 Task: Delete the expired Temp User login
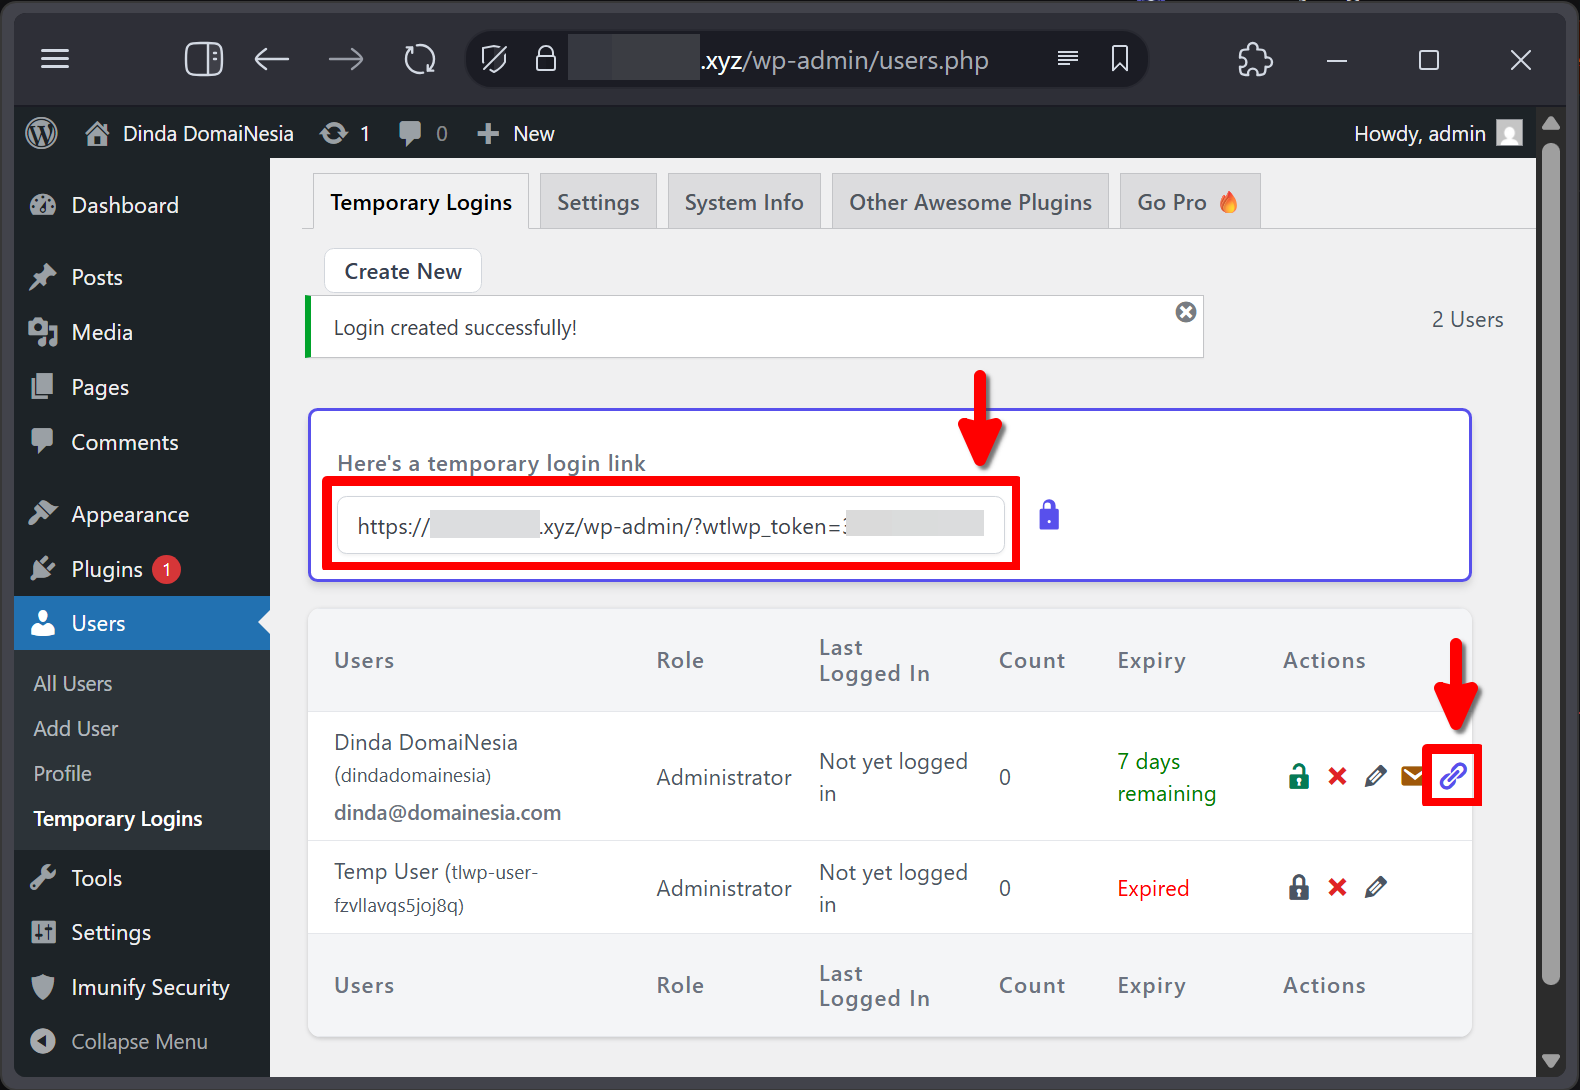click(1337, 887)
